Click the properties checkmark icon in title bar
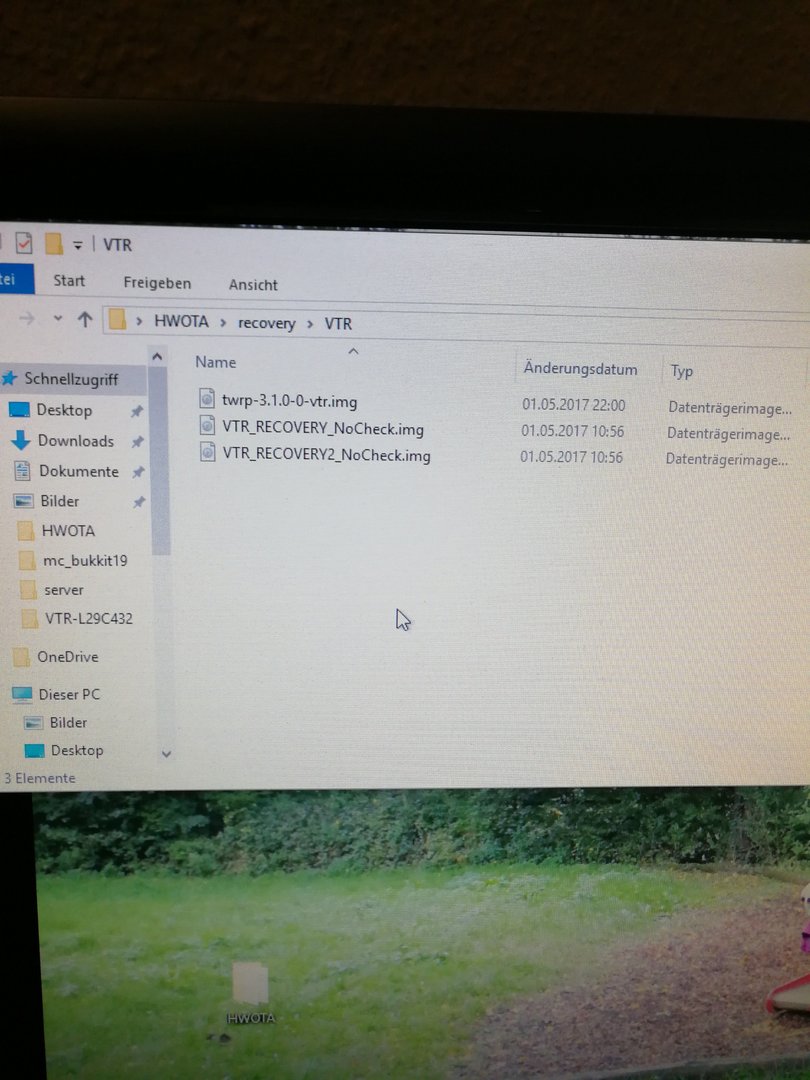The height and width of the screenshot is (1080, 810). [x=23, y=242]
